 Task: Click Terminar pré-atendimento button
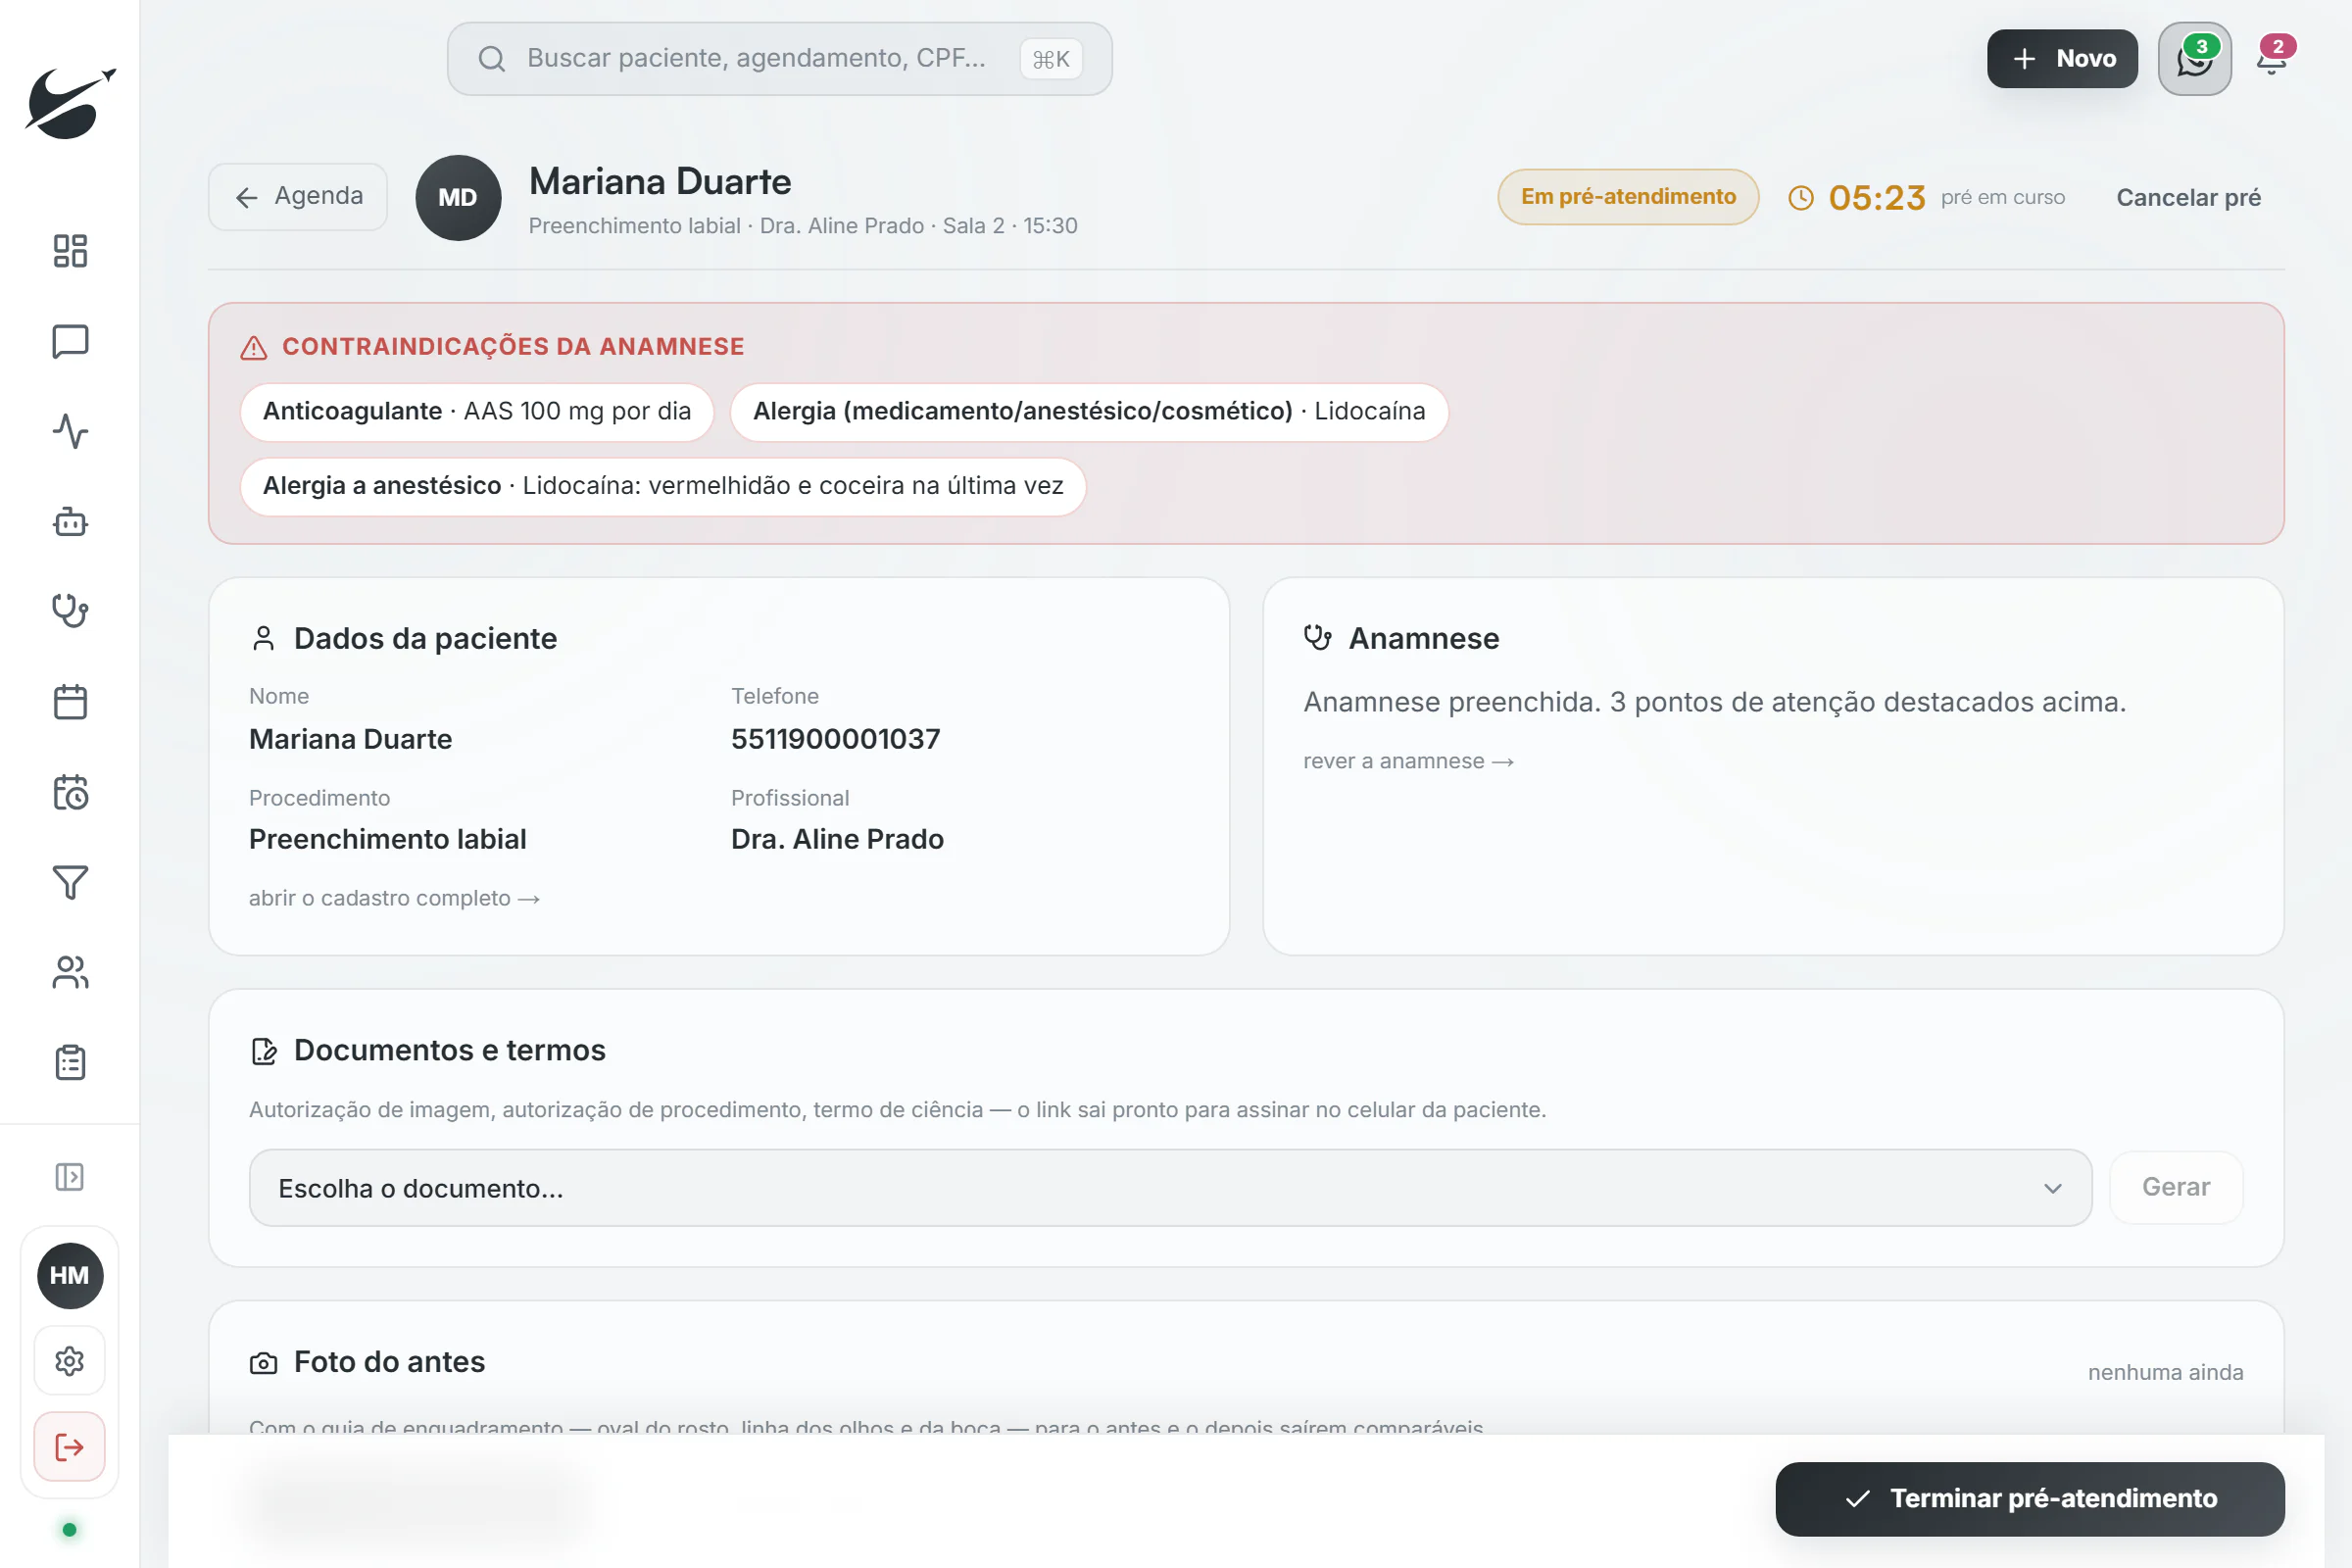(2029, 1498)
